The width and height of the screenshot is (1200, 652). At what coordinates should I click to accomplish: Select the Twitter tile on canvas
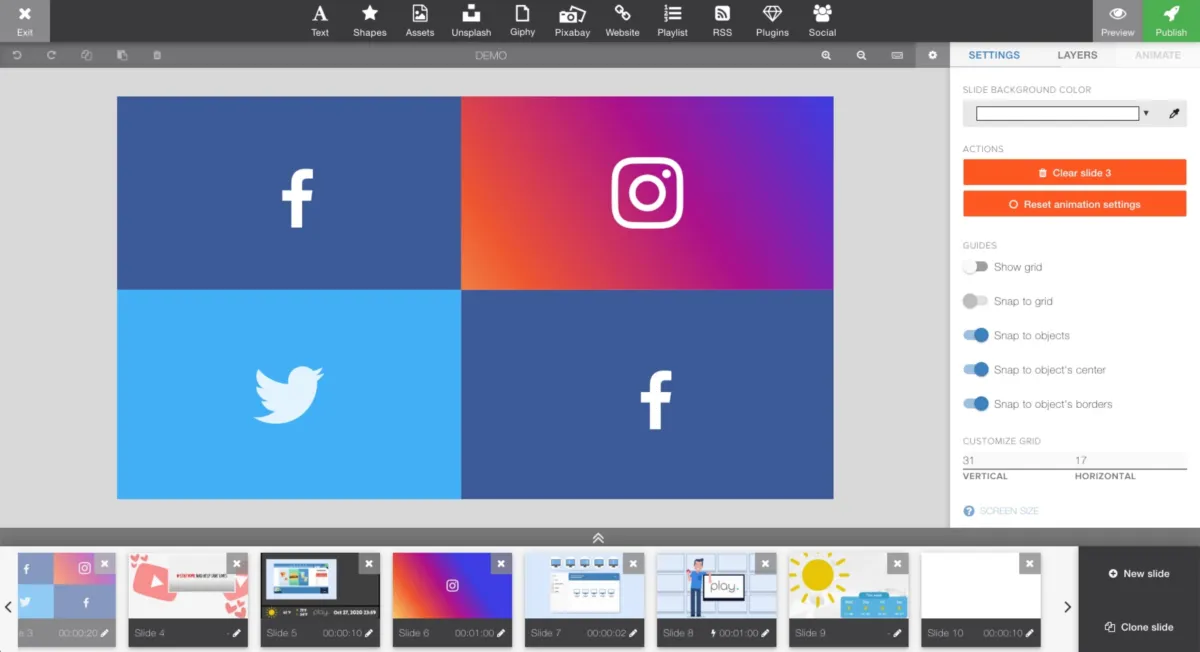289,394
